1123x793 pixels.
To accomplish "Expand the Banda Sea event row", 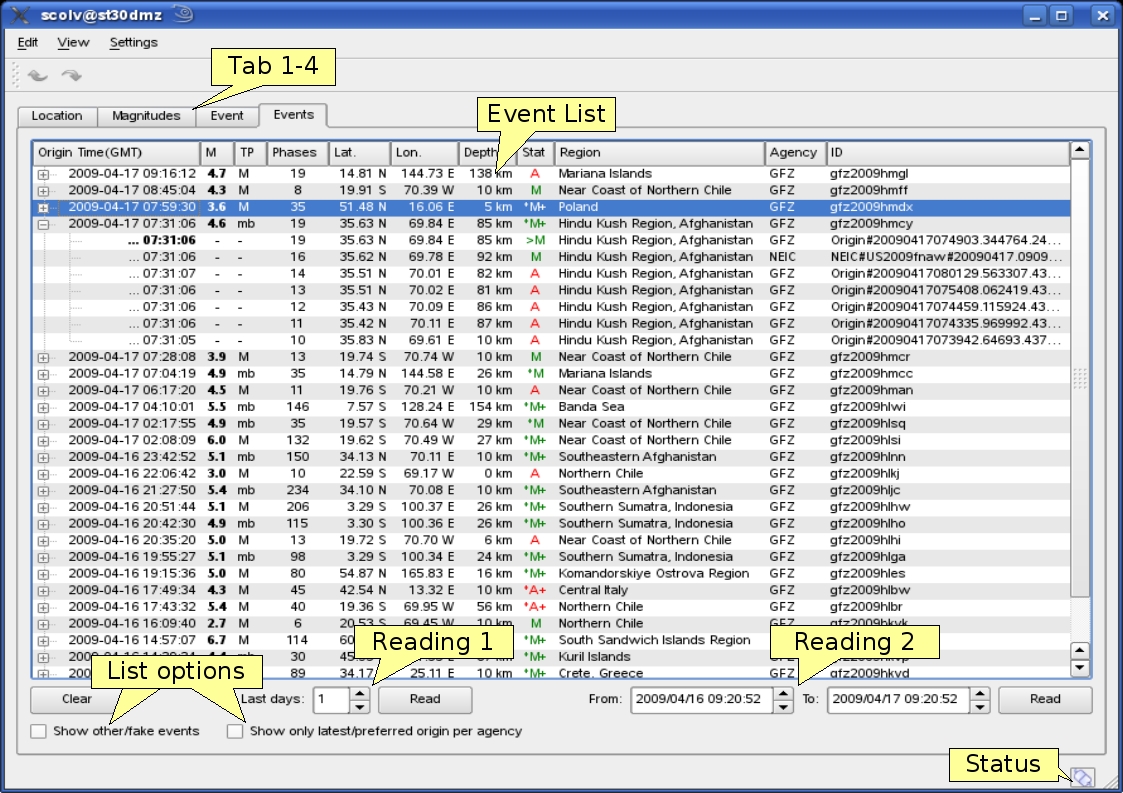I will (43, 407).
